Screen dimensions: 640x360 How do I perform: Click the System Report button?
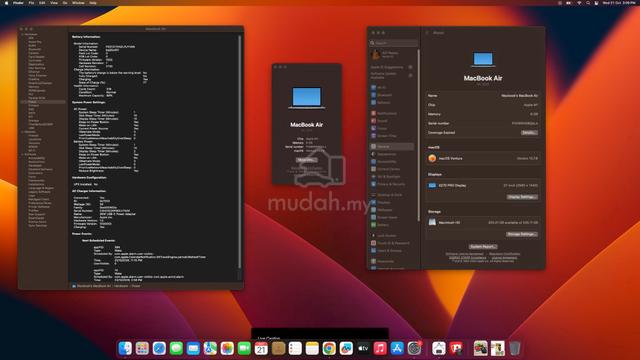pyautogui.click(x=483, y=247)
